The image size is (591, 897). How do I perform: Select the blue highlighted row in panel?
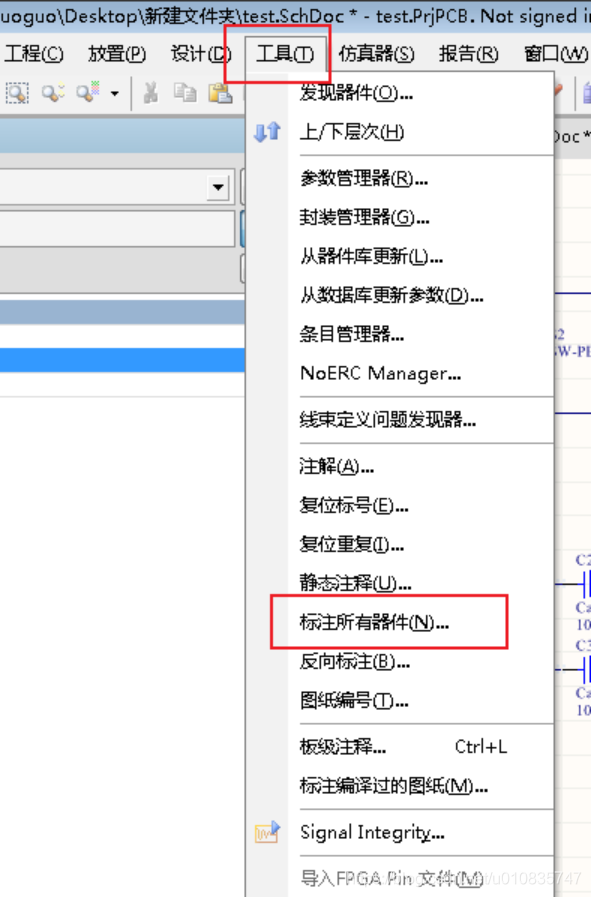[122, 360]
